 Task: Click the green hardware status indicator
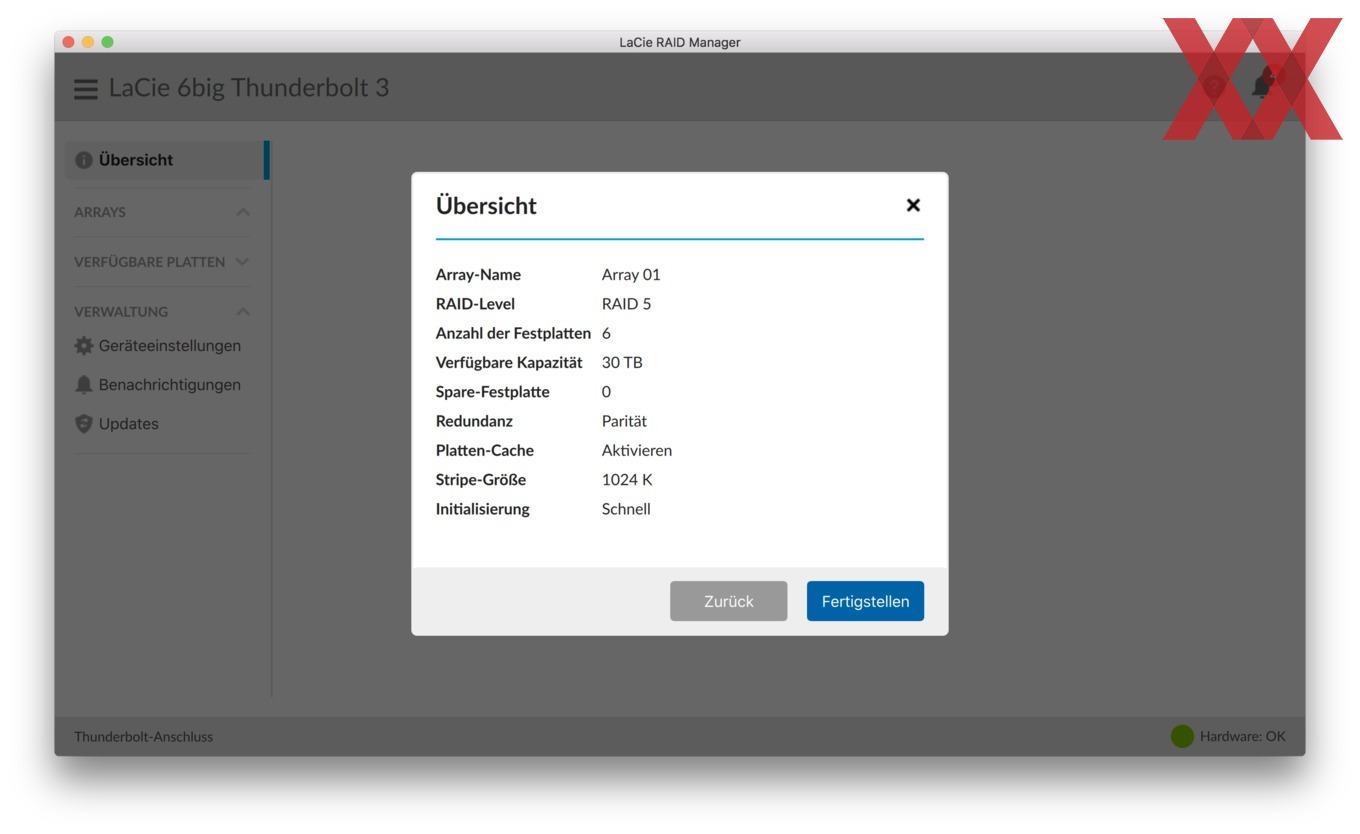click(1182, 737)
